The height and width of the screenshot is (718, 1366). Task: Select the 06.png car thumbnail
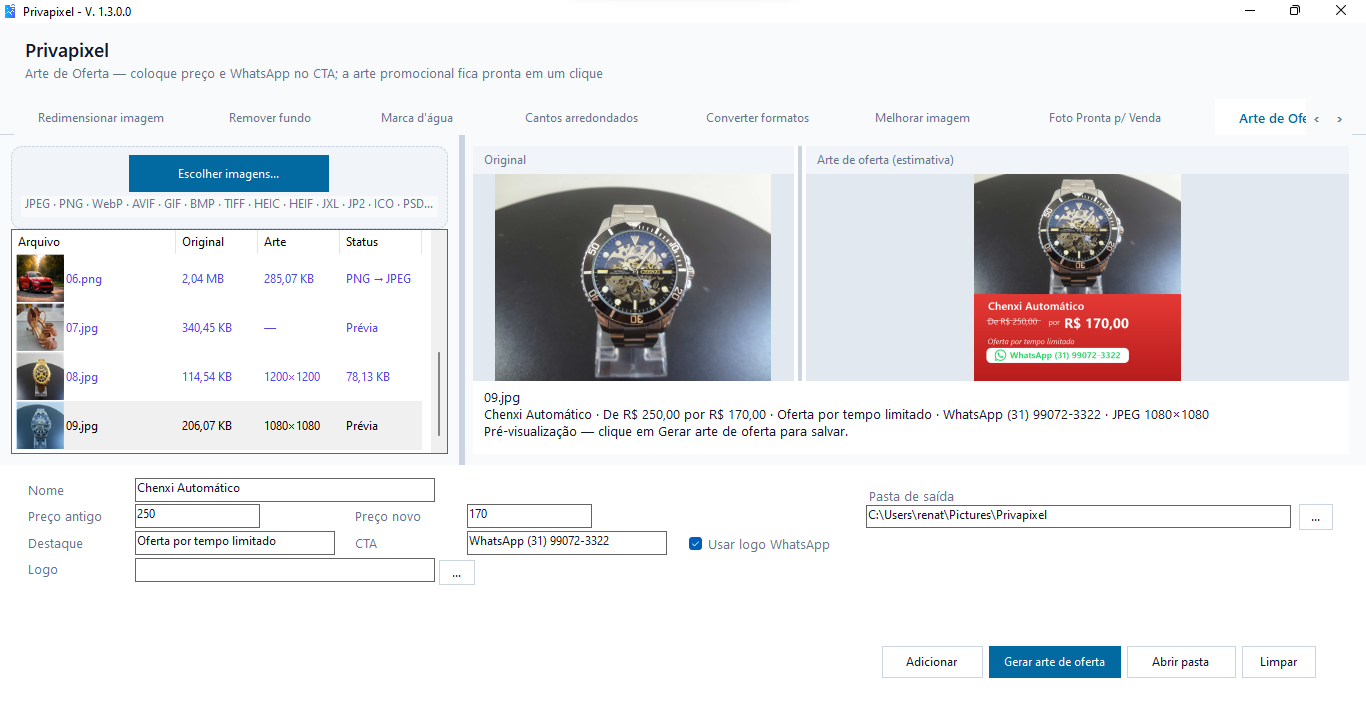40,279
